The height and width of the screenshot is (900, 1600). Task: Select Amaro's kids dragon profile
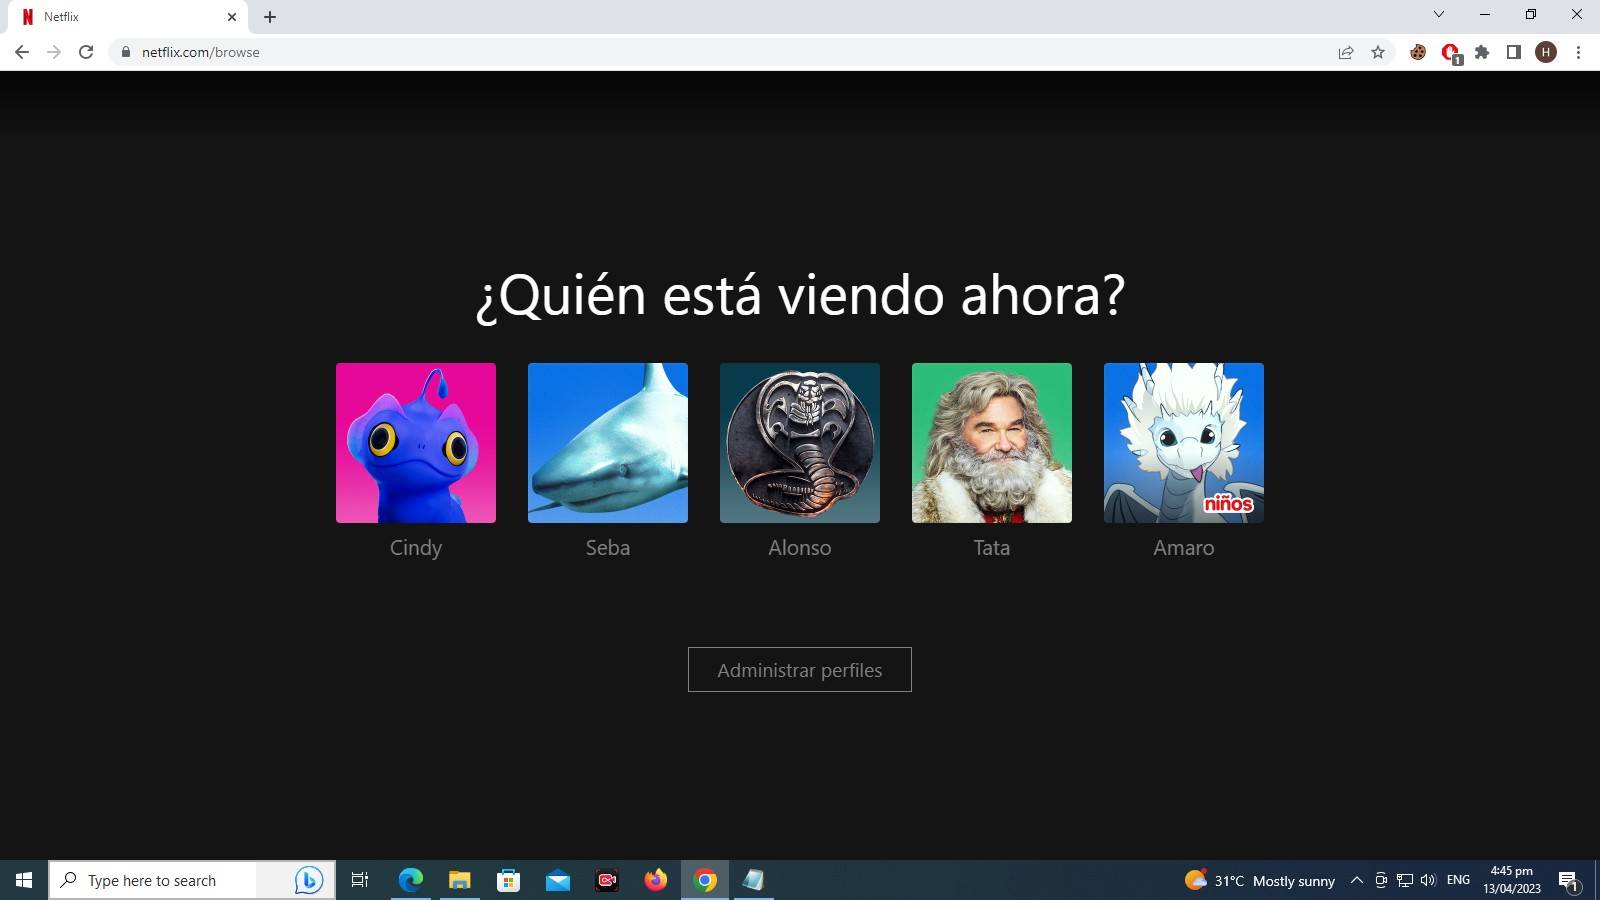point(1184,443)
